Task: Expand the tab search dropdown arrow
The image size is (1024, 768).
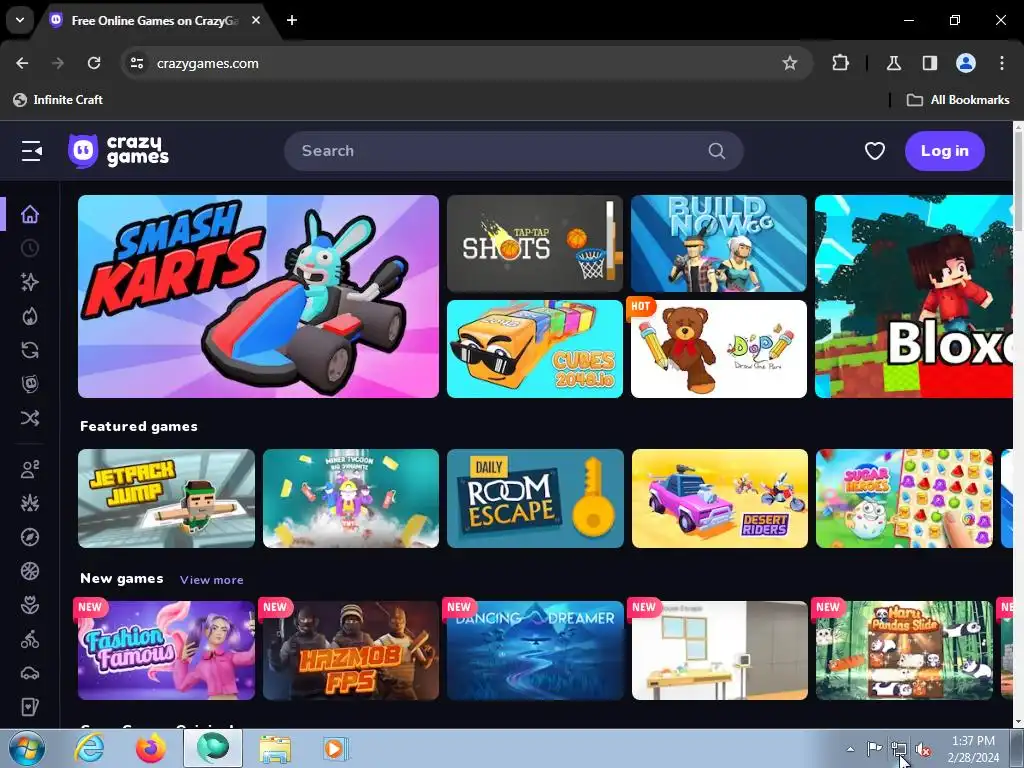Action: click(20, 20)
